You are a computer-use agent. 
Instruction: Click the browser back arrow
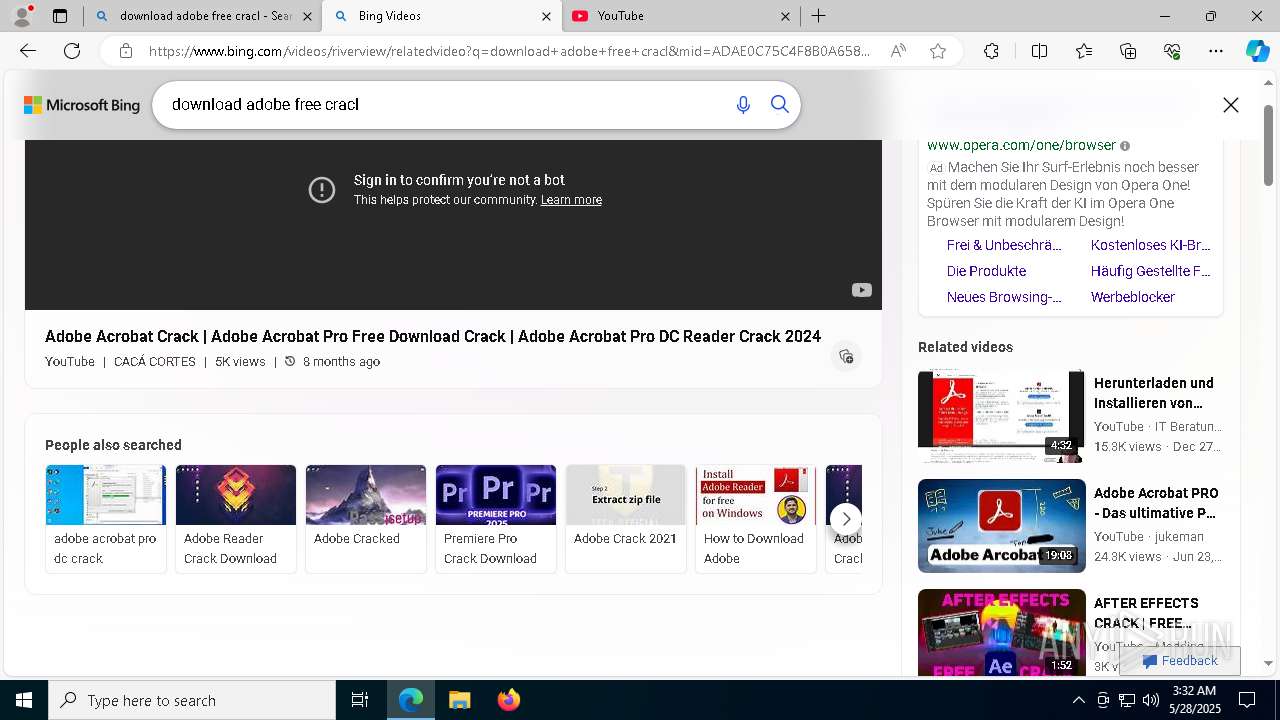coord(28,51)
